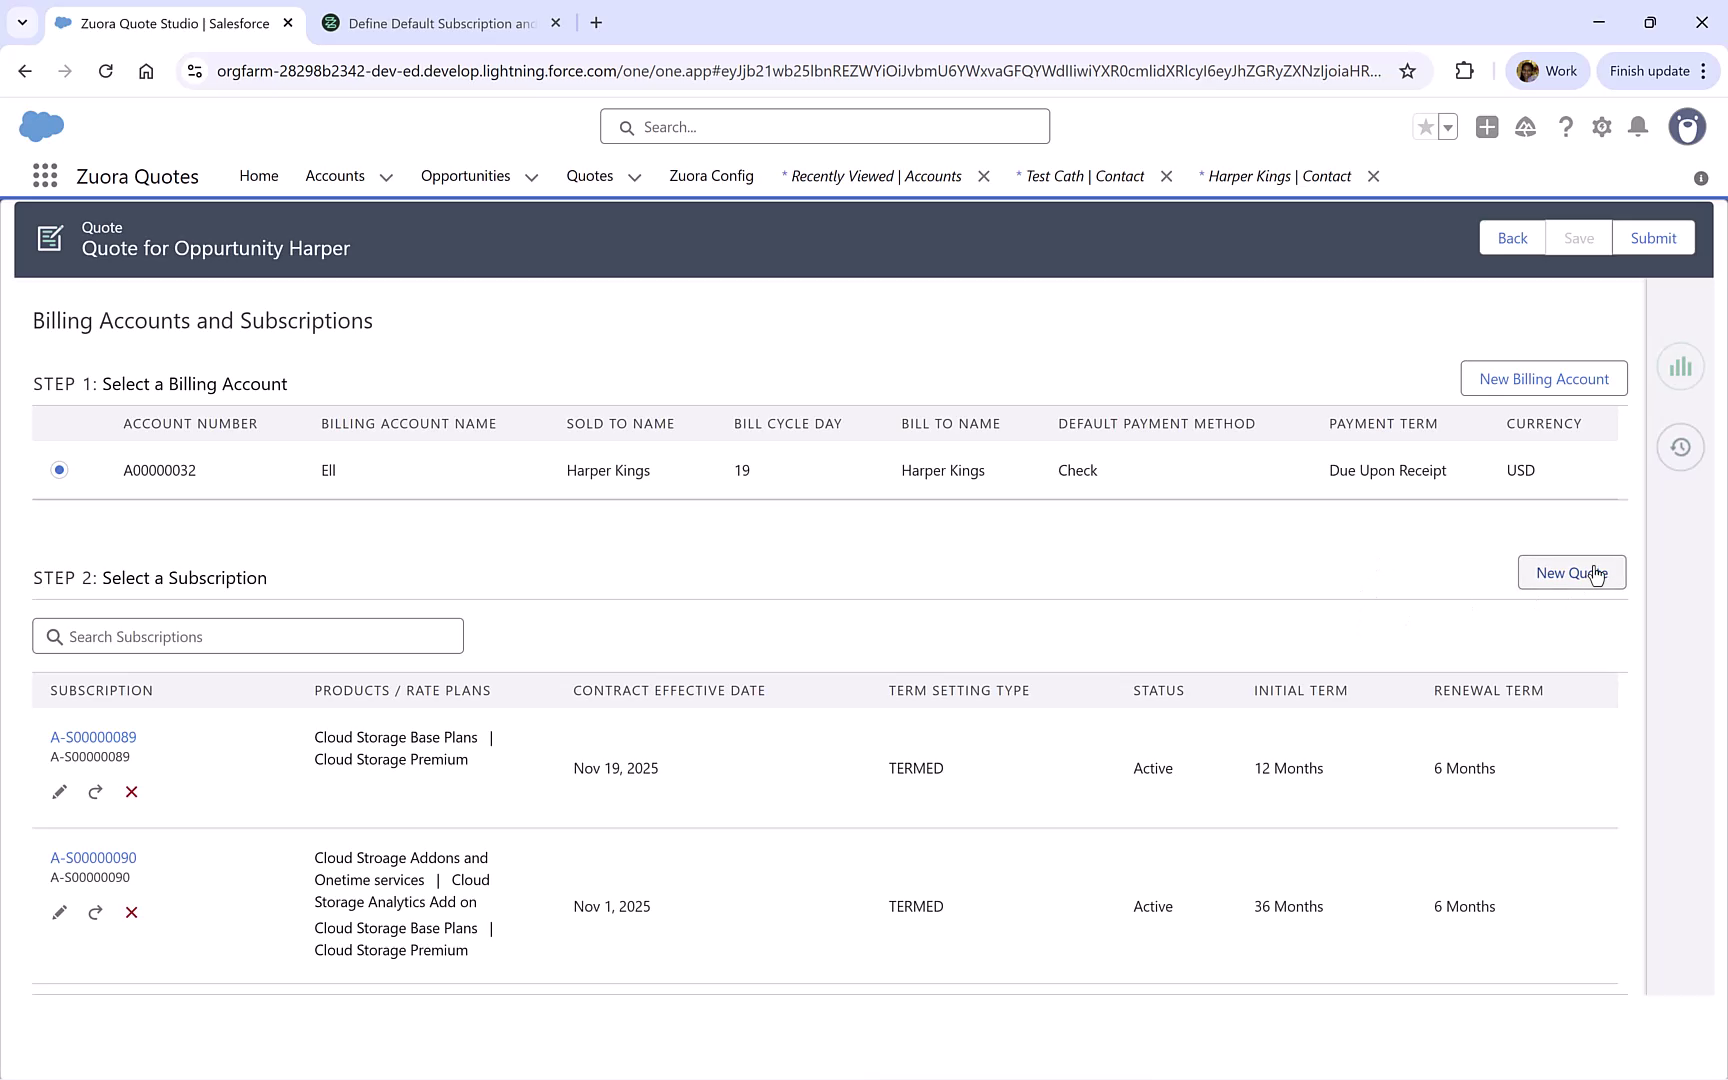Expand the Opportunities nav dropdown chevron
The image size is (1728, 1080).
(532, 177)
